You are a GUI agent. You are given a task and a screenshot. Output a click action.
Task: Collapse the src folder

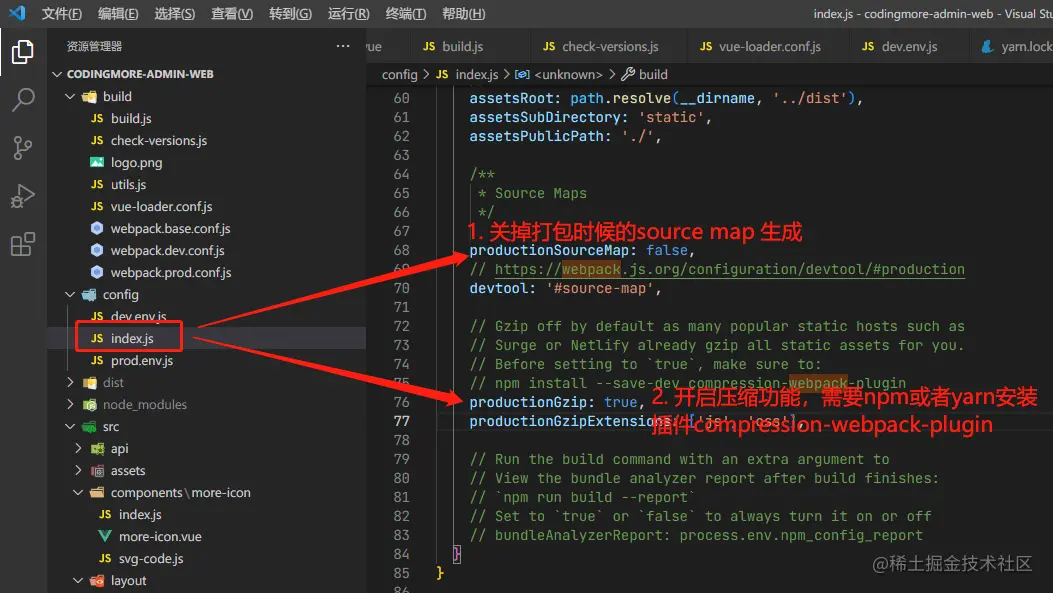point(70,426)
